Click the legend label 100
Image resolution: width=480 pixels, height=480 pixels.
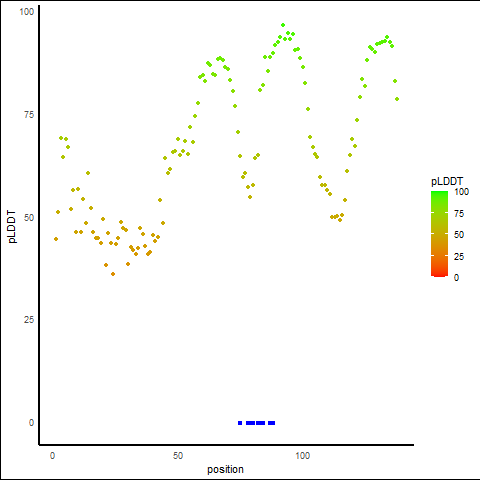[x=462, y=192]
